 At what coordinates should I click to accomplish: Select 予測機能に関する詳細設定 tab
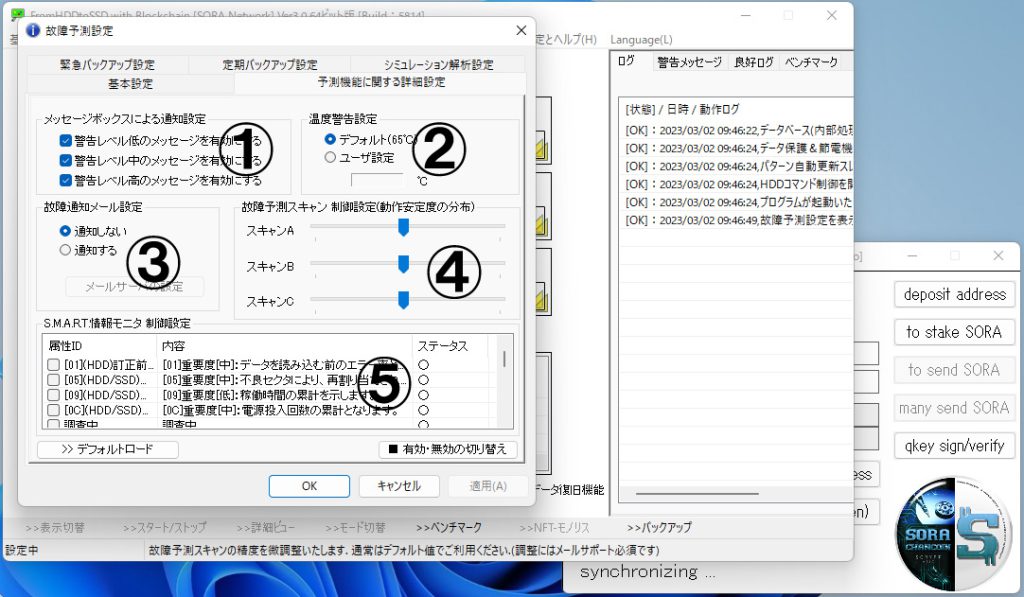[381, 82]
